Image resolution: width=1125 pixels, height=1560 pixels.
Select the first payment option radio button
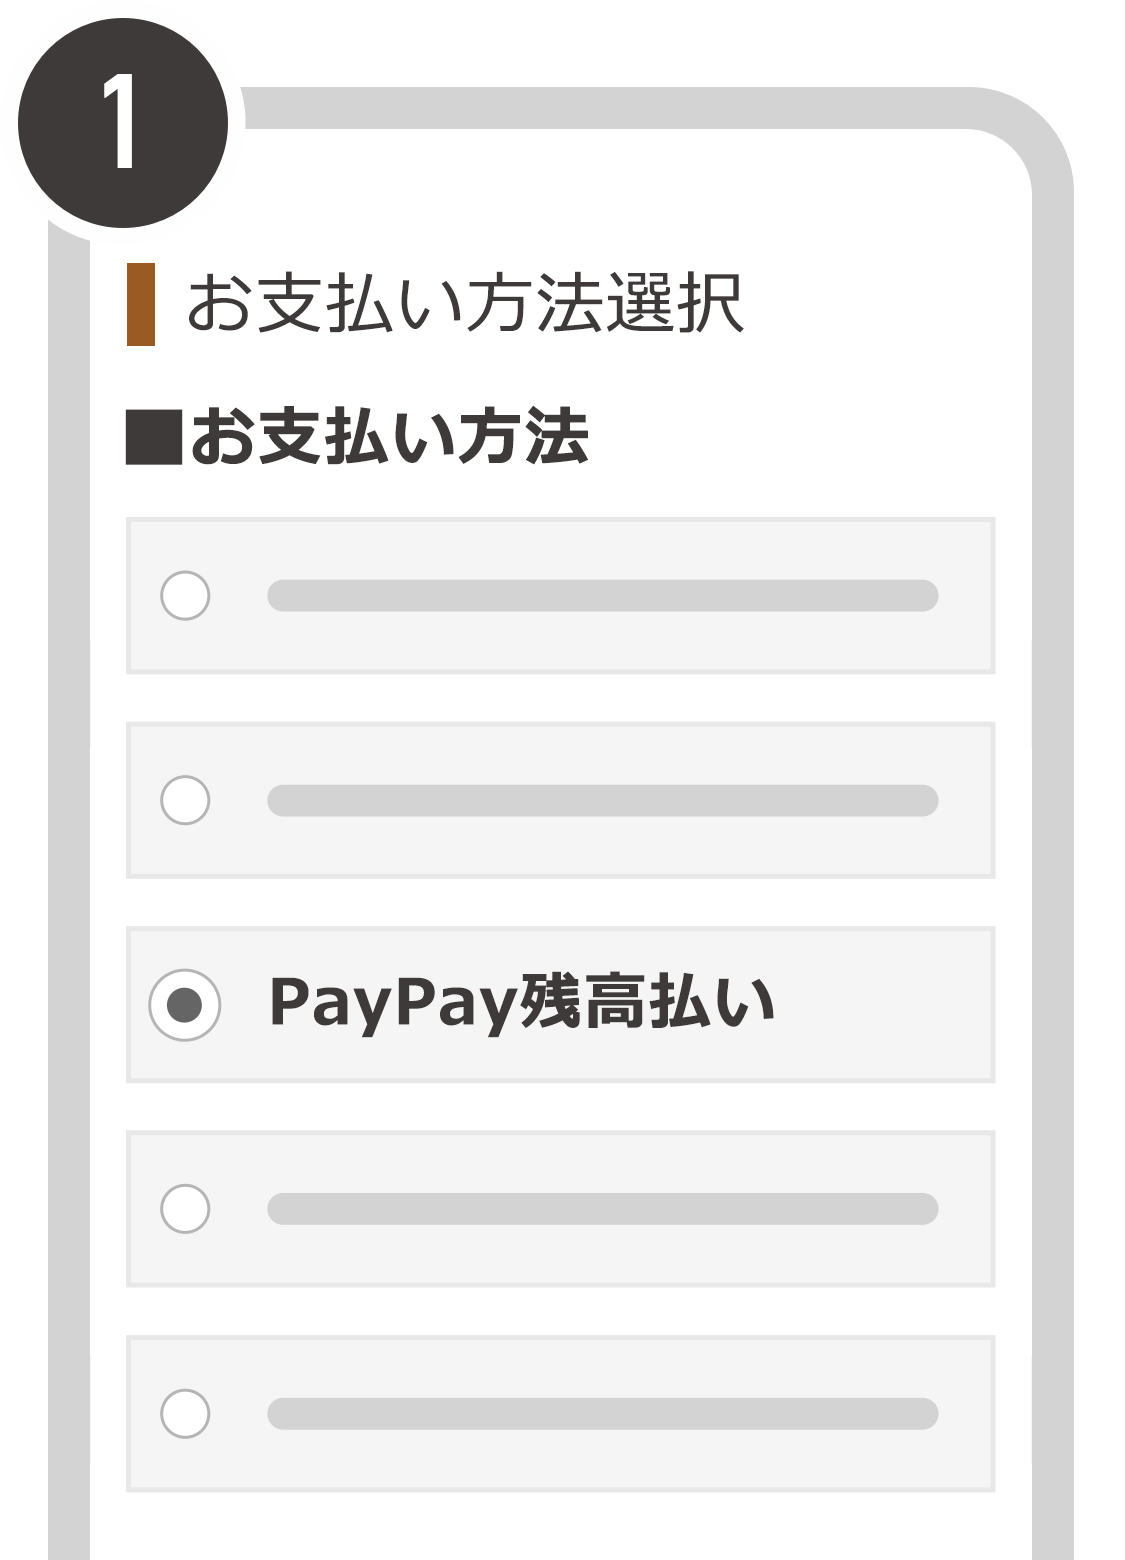click(x=185, y=596)
